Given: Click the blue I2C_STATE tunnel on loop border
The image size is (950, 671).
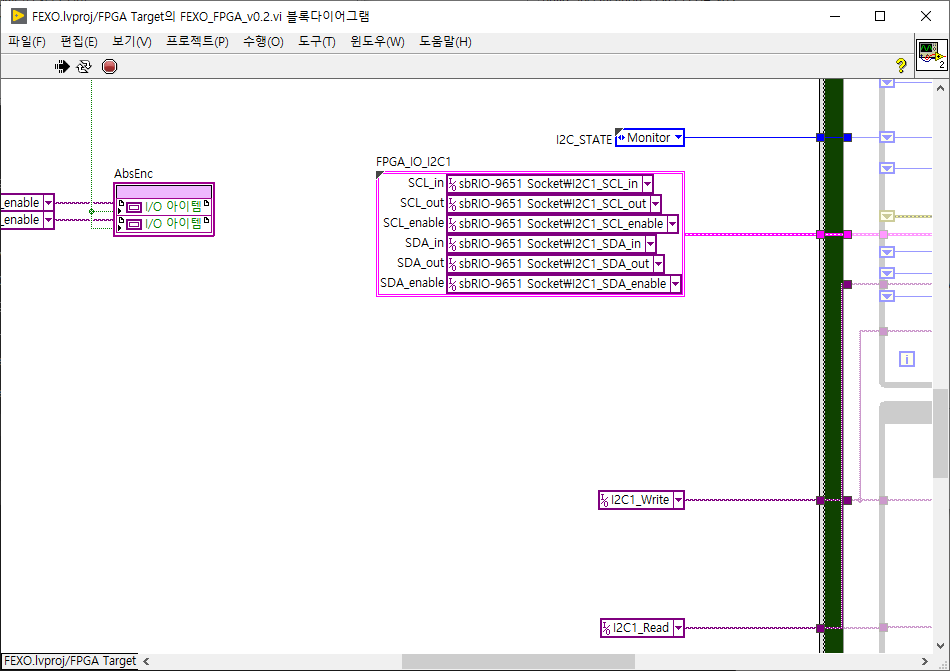Looking at the screenshot, I should [820, 138].
